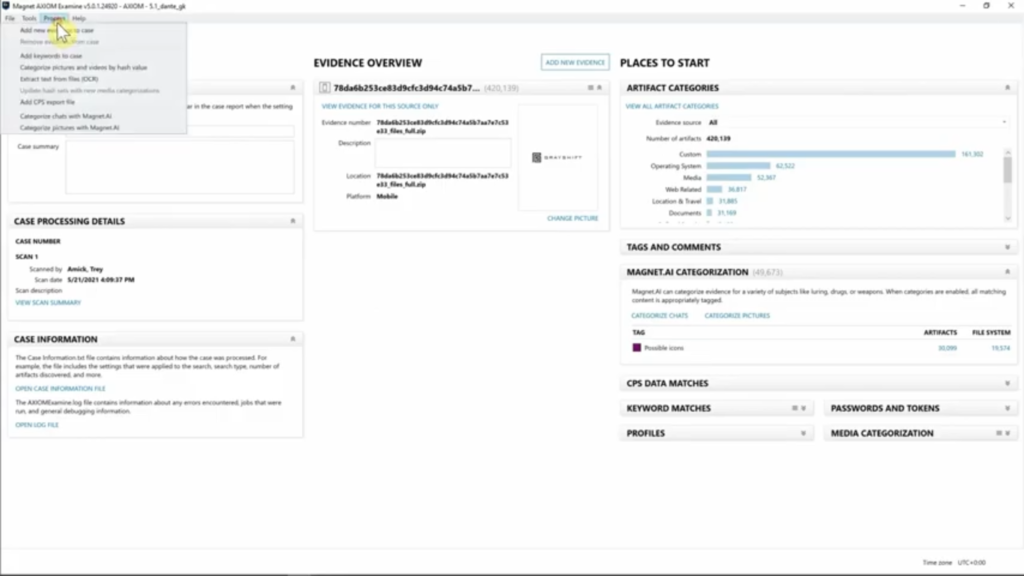Click the artifact categories scrollbar
Screen dimensions: 1024x576
point(1008,170)
